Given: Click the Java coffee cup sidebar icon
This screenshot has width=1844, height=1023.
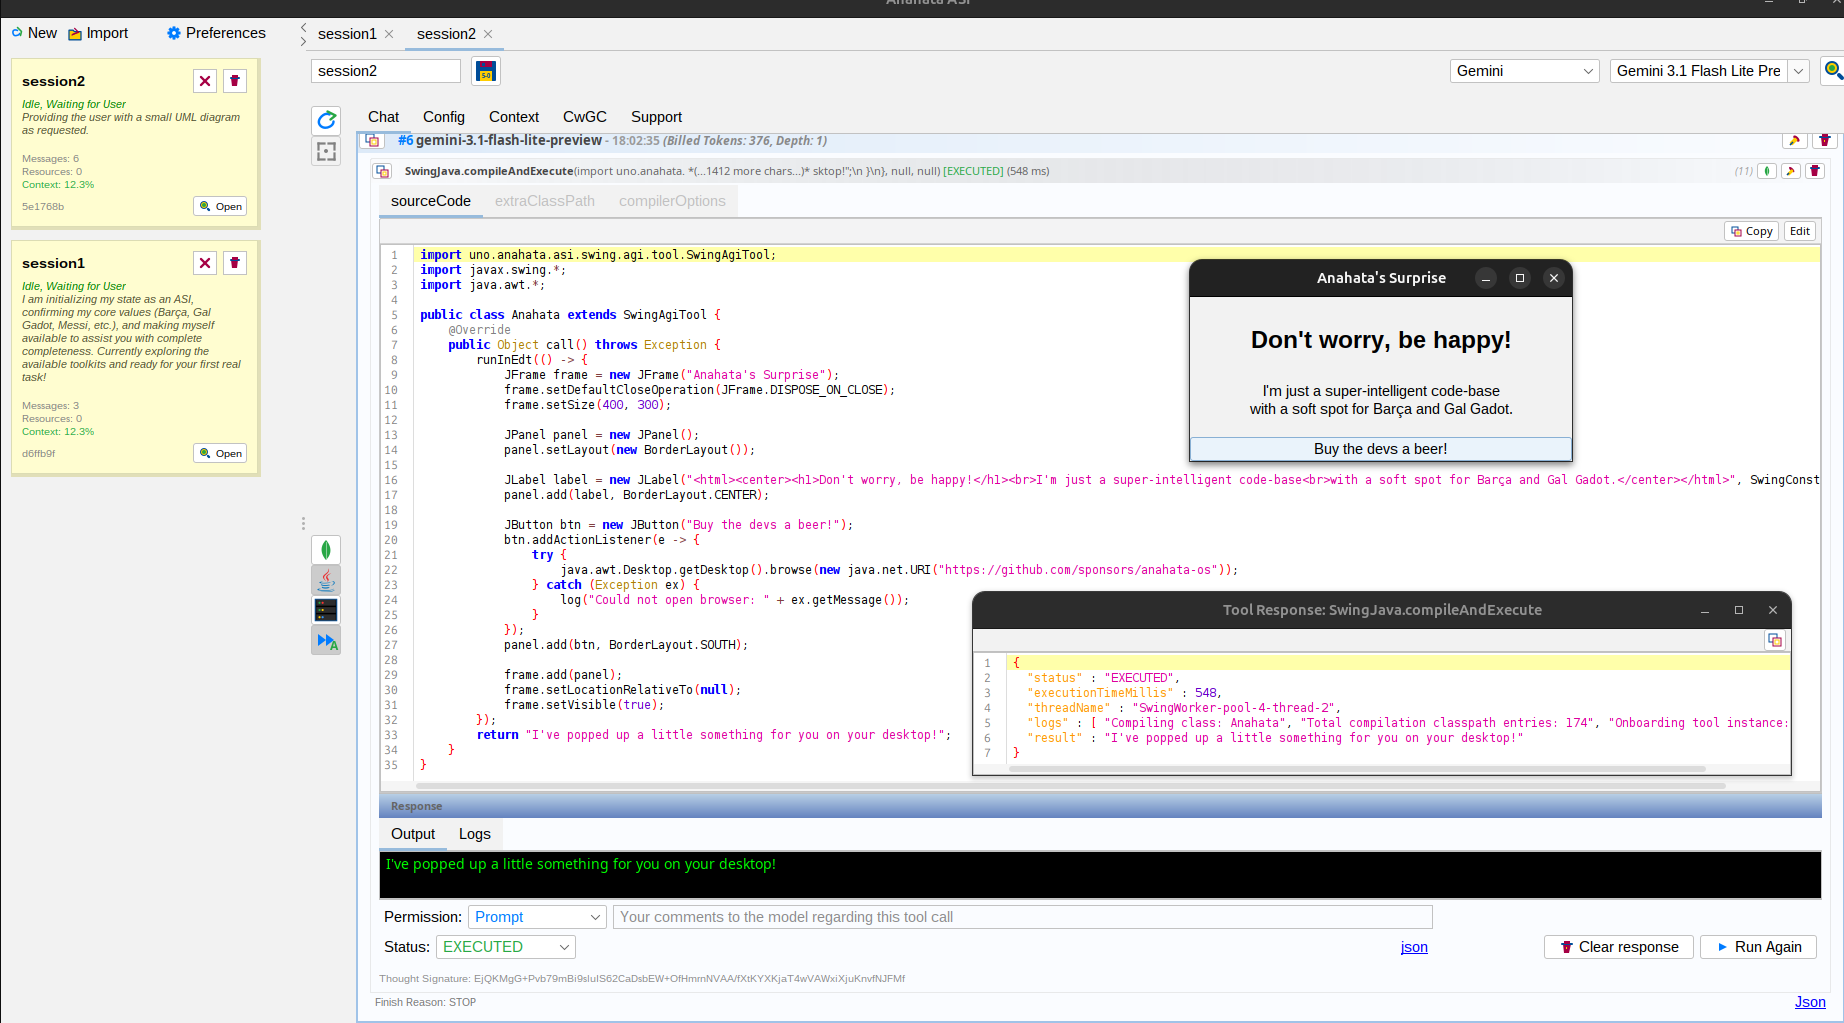Looking at the screenshot, I should pos(326,580).
